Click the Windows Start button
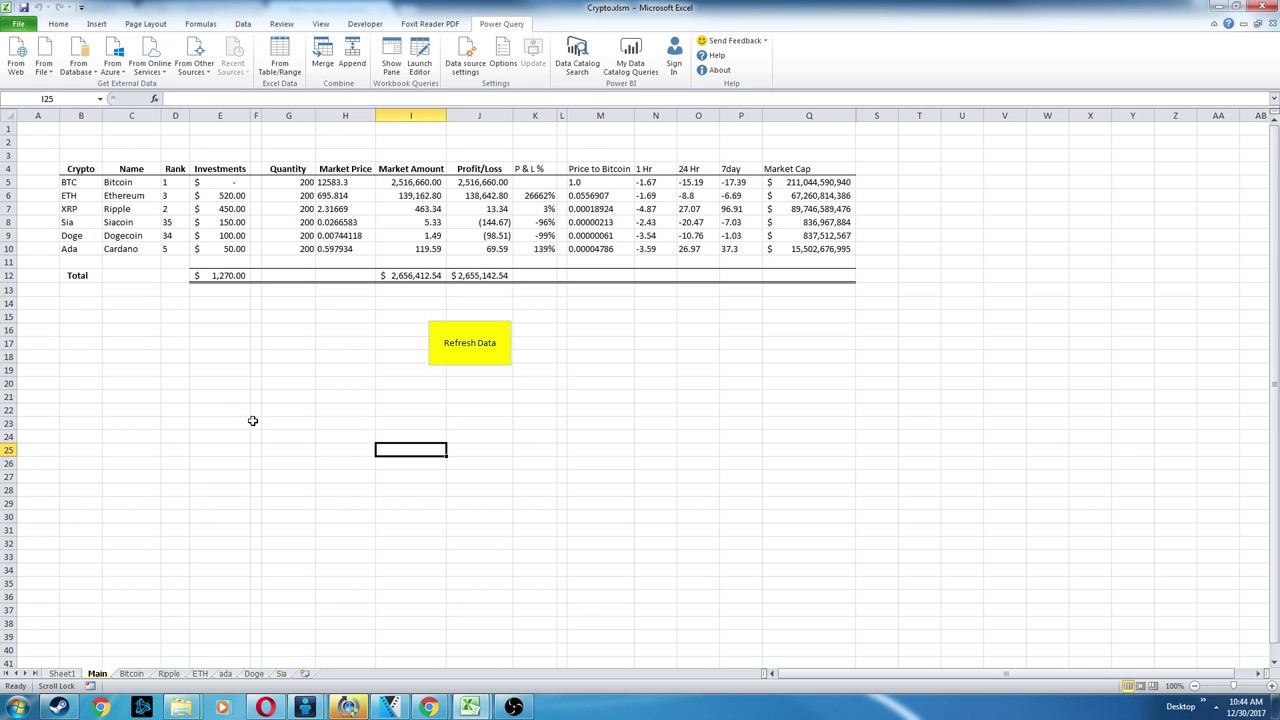1280x720 pixels. (17, 707)
